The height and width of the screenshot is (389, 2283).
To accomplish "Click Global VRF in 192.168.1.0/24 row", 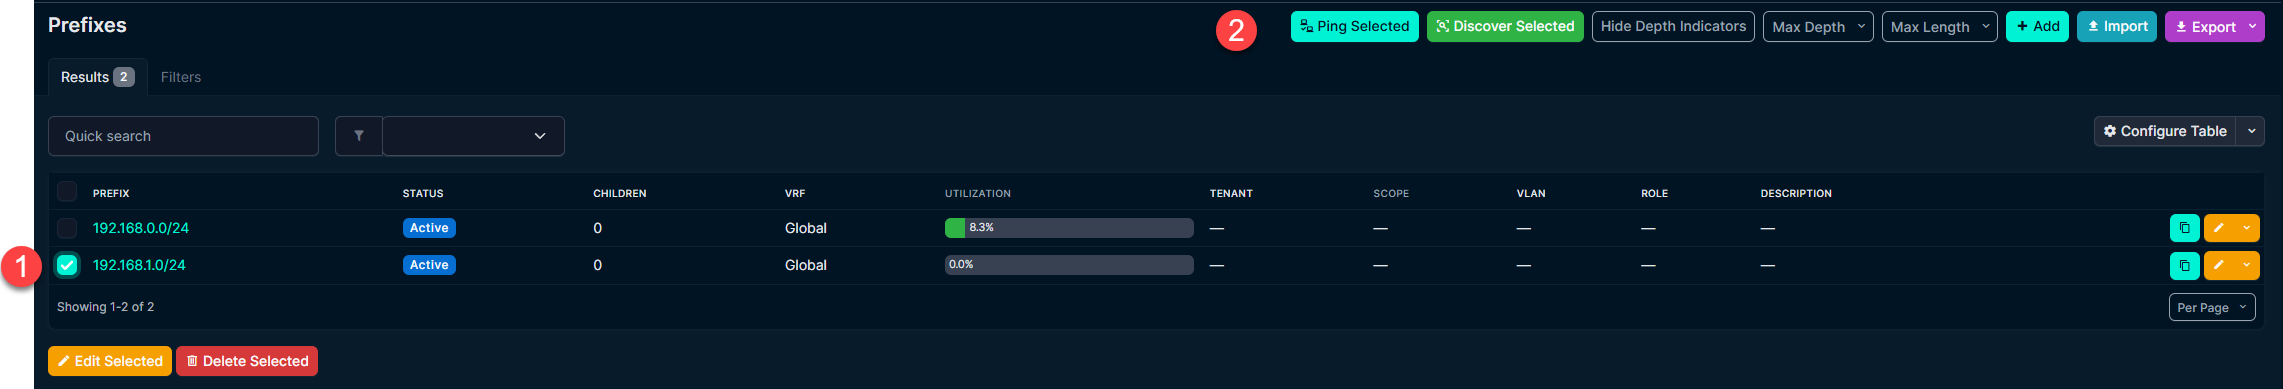I will click(806, 265).
